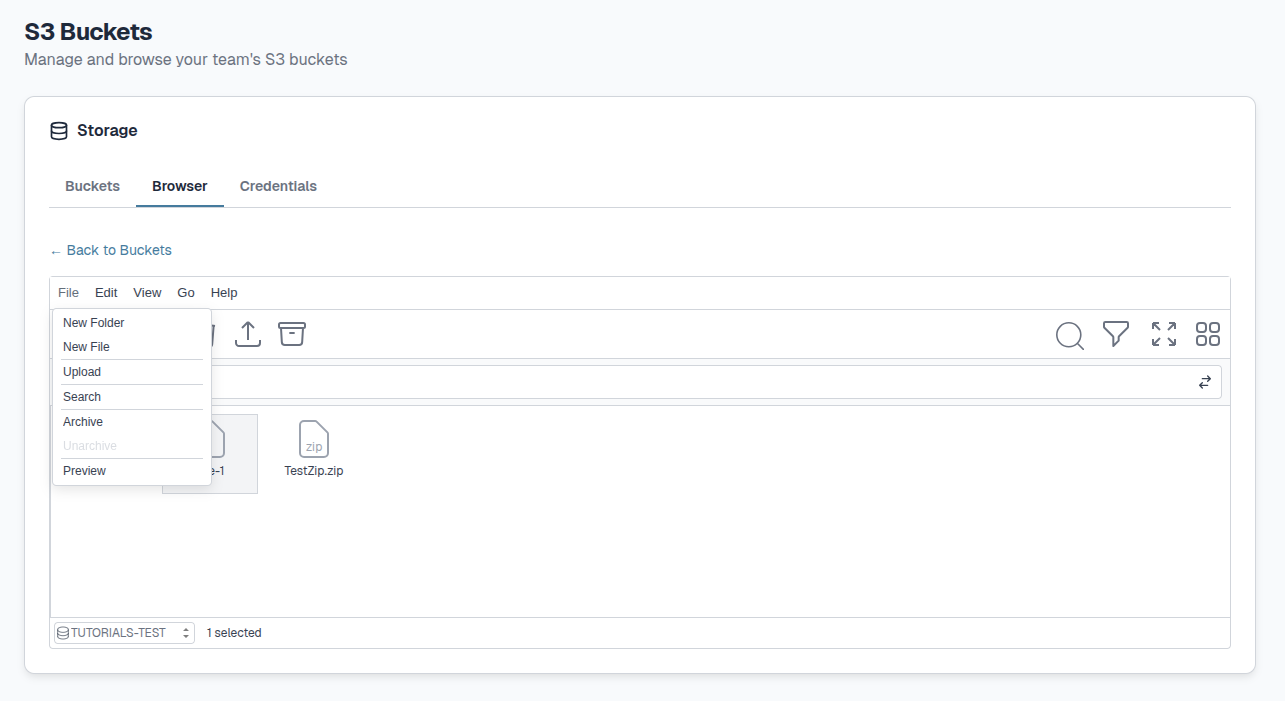Viewport: 1285px width, 701px height.
Task: Switch layout with the grid view icon
Action: 1208,334
